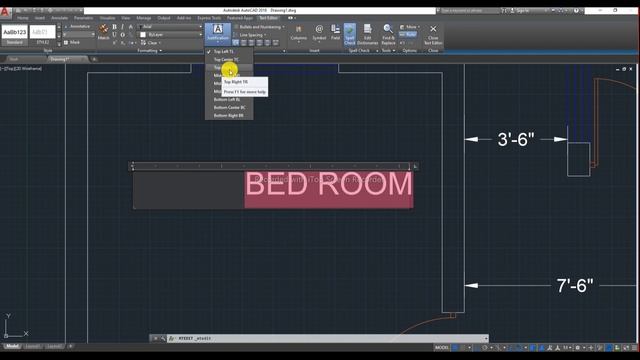640x360 pixels.
Task: Close the command line with its X icon
Action: [x=156, y=338]
